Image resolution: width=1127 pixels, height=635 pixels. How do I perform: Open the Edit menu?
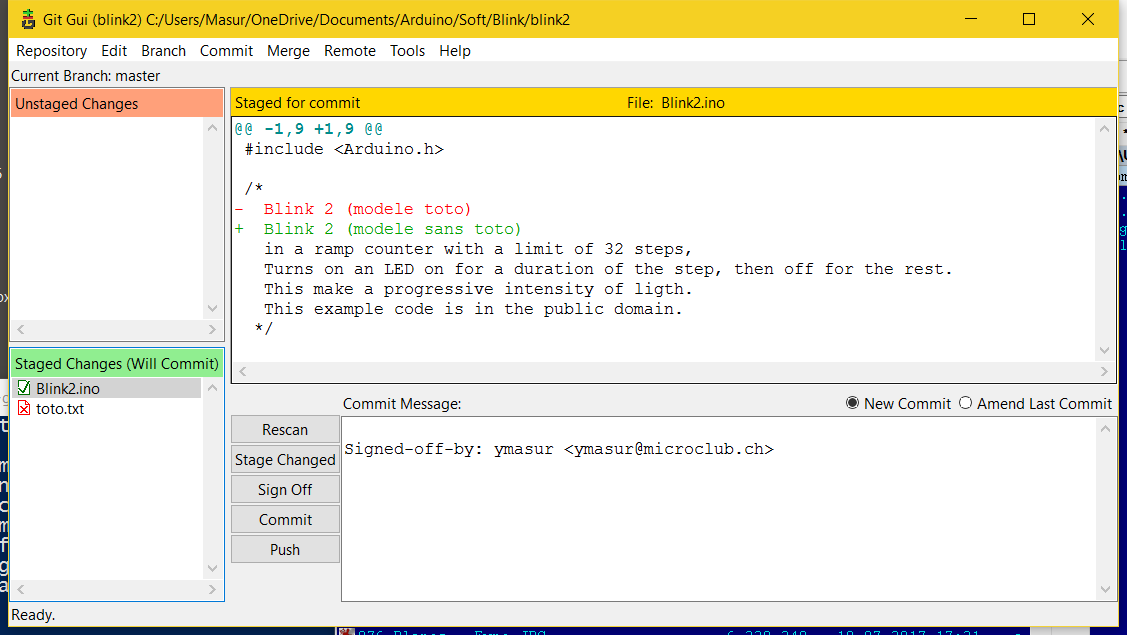(114, 51)
